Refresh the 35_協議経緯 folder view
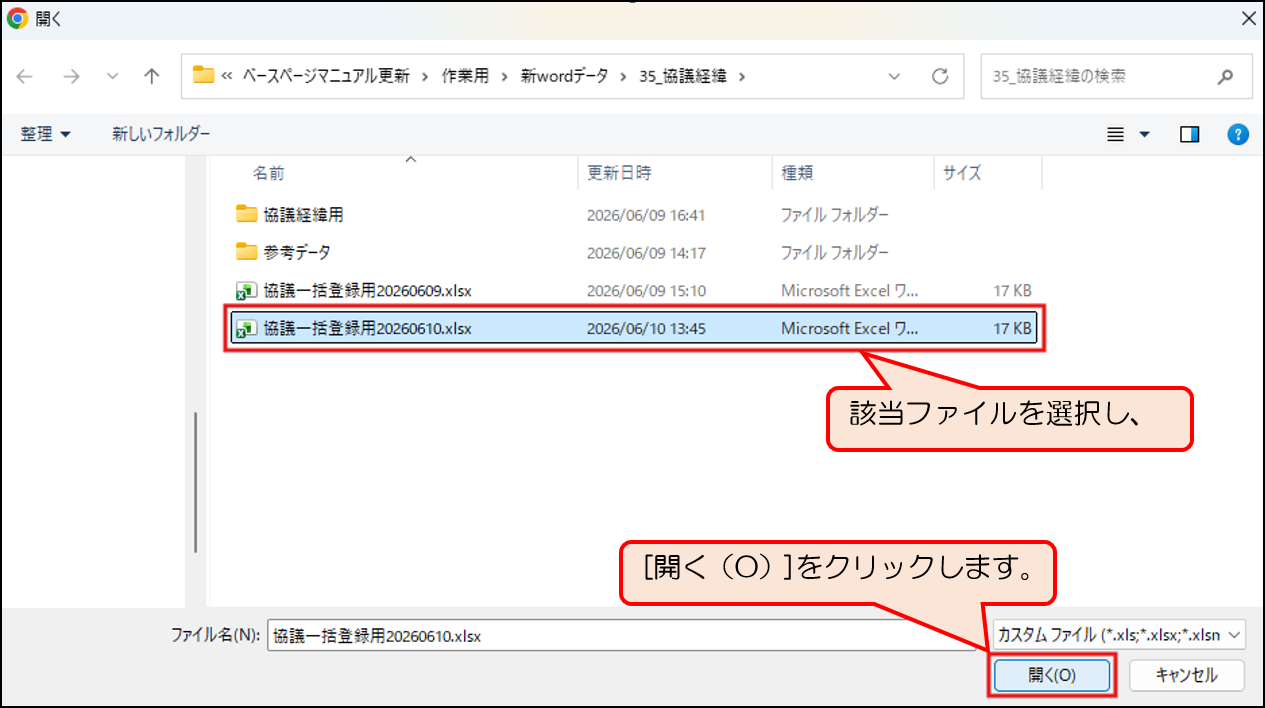Image resolution: width=1265 pixels, height=708 pixels. click(939, 76)
